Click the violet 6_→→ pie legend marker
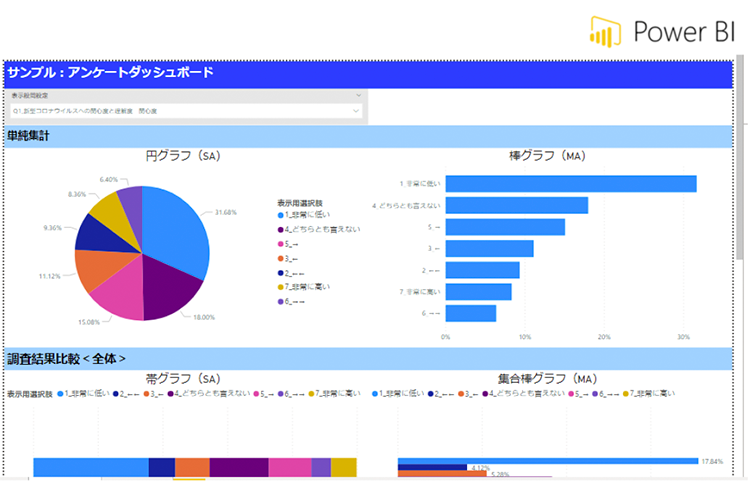 coord(281,300)
